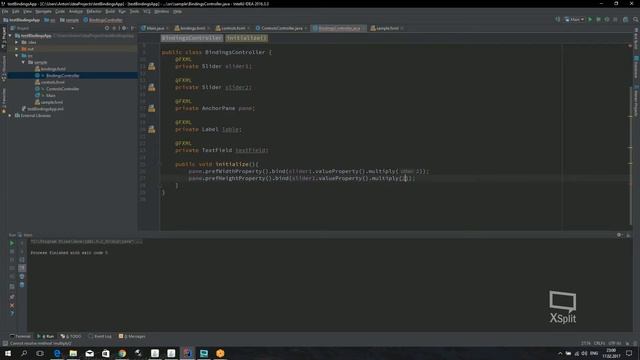This screenshot has width=640, height=360.
Task: Click FXML gutter icon beside AnchorPane pane
Action: click(x=151, y=108)
